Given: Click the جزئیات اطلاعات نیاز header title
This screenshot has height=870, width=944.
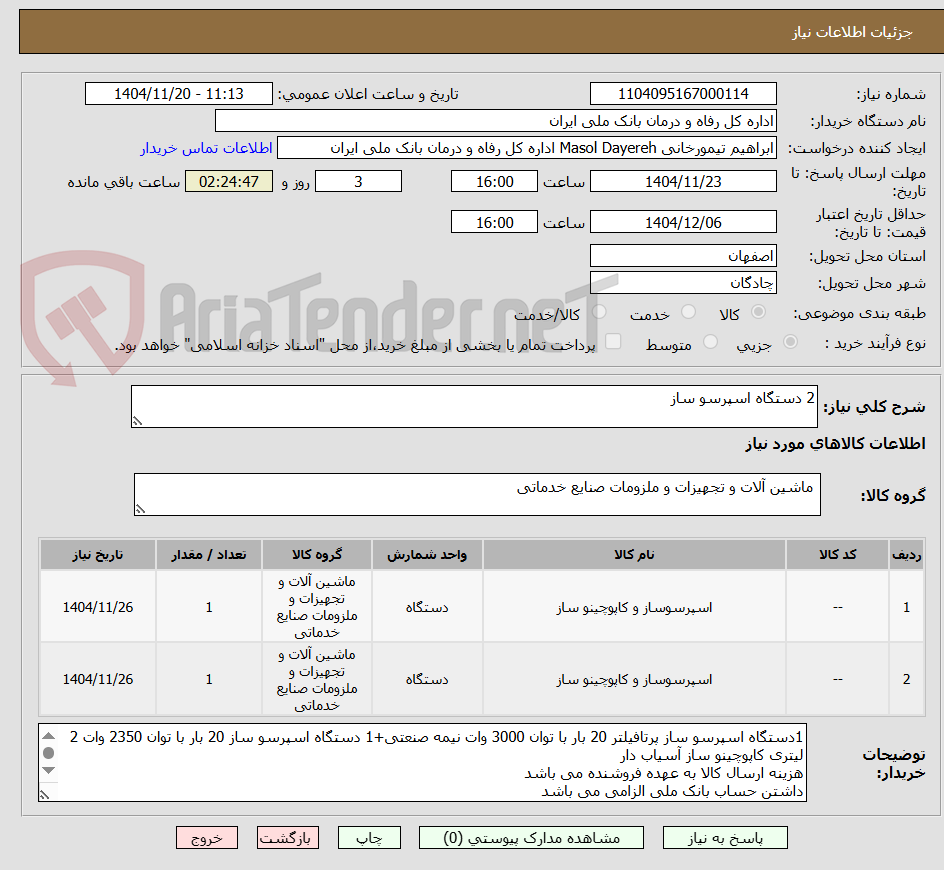Looking at the screenshot, I should (852, 32).
